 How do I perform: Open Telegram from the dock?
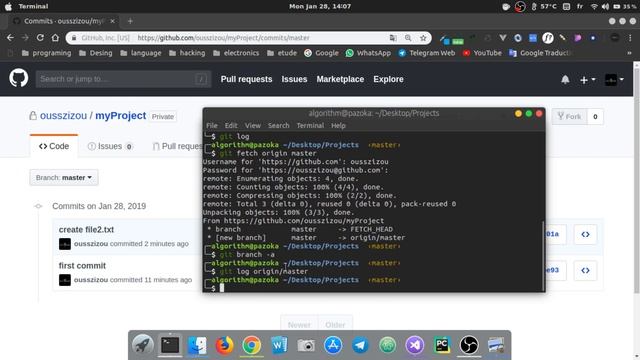360,345
